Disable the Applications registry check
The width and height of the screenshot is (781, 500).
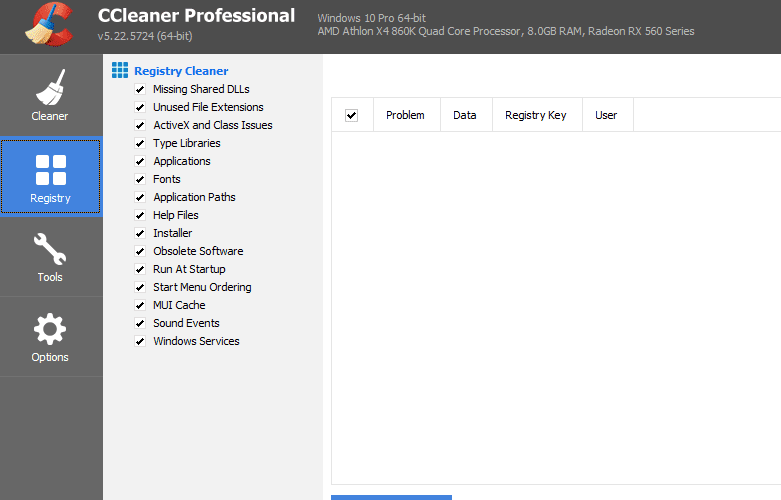(x=140, y=161)
